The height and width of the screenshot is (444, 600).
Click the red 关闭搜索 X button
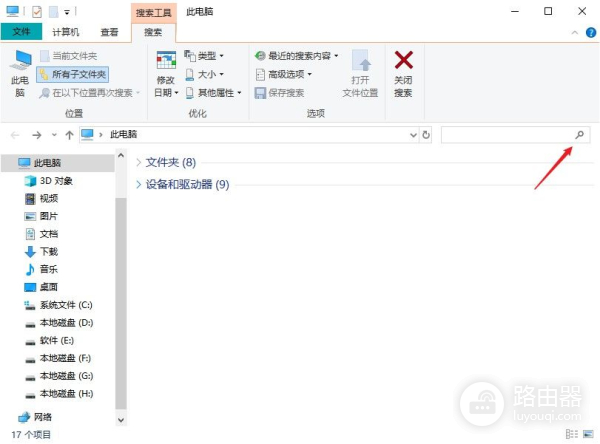pyautogui.click(x=404, y=60)
